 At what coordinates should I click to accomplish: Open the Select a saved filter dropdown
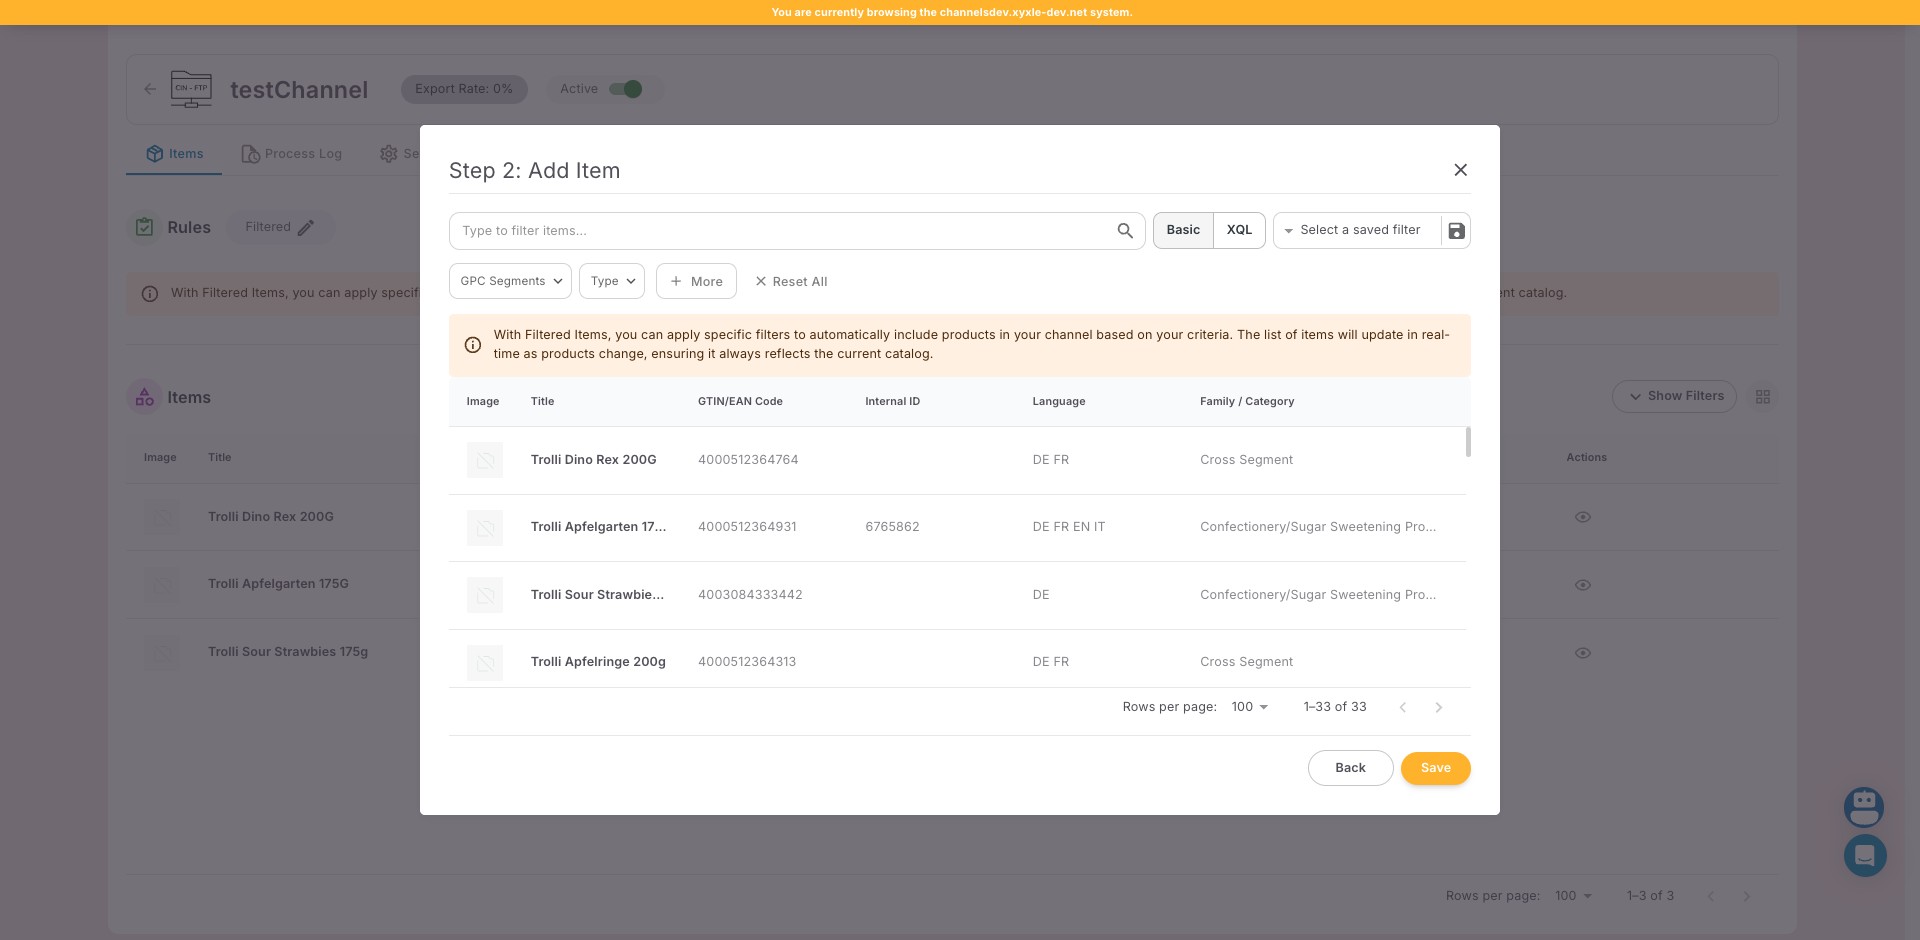[x=1358, y=230]
